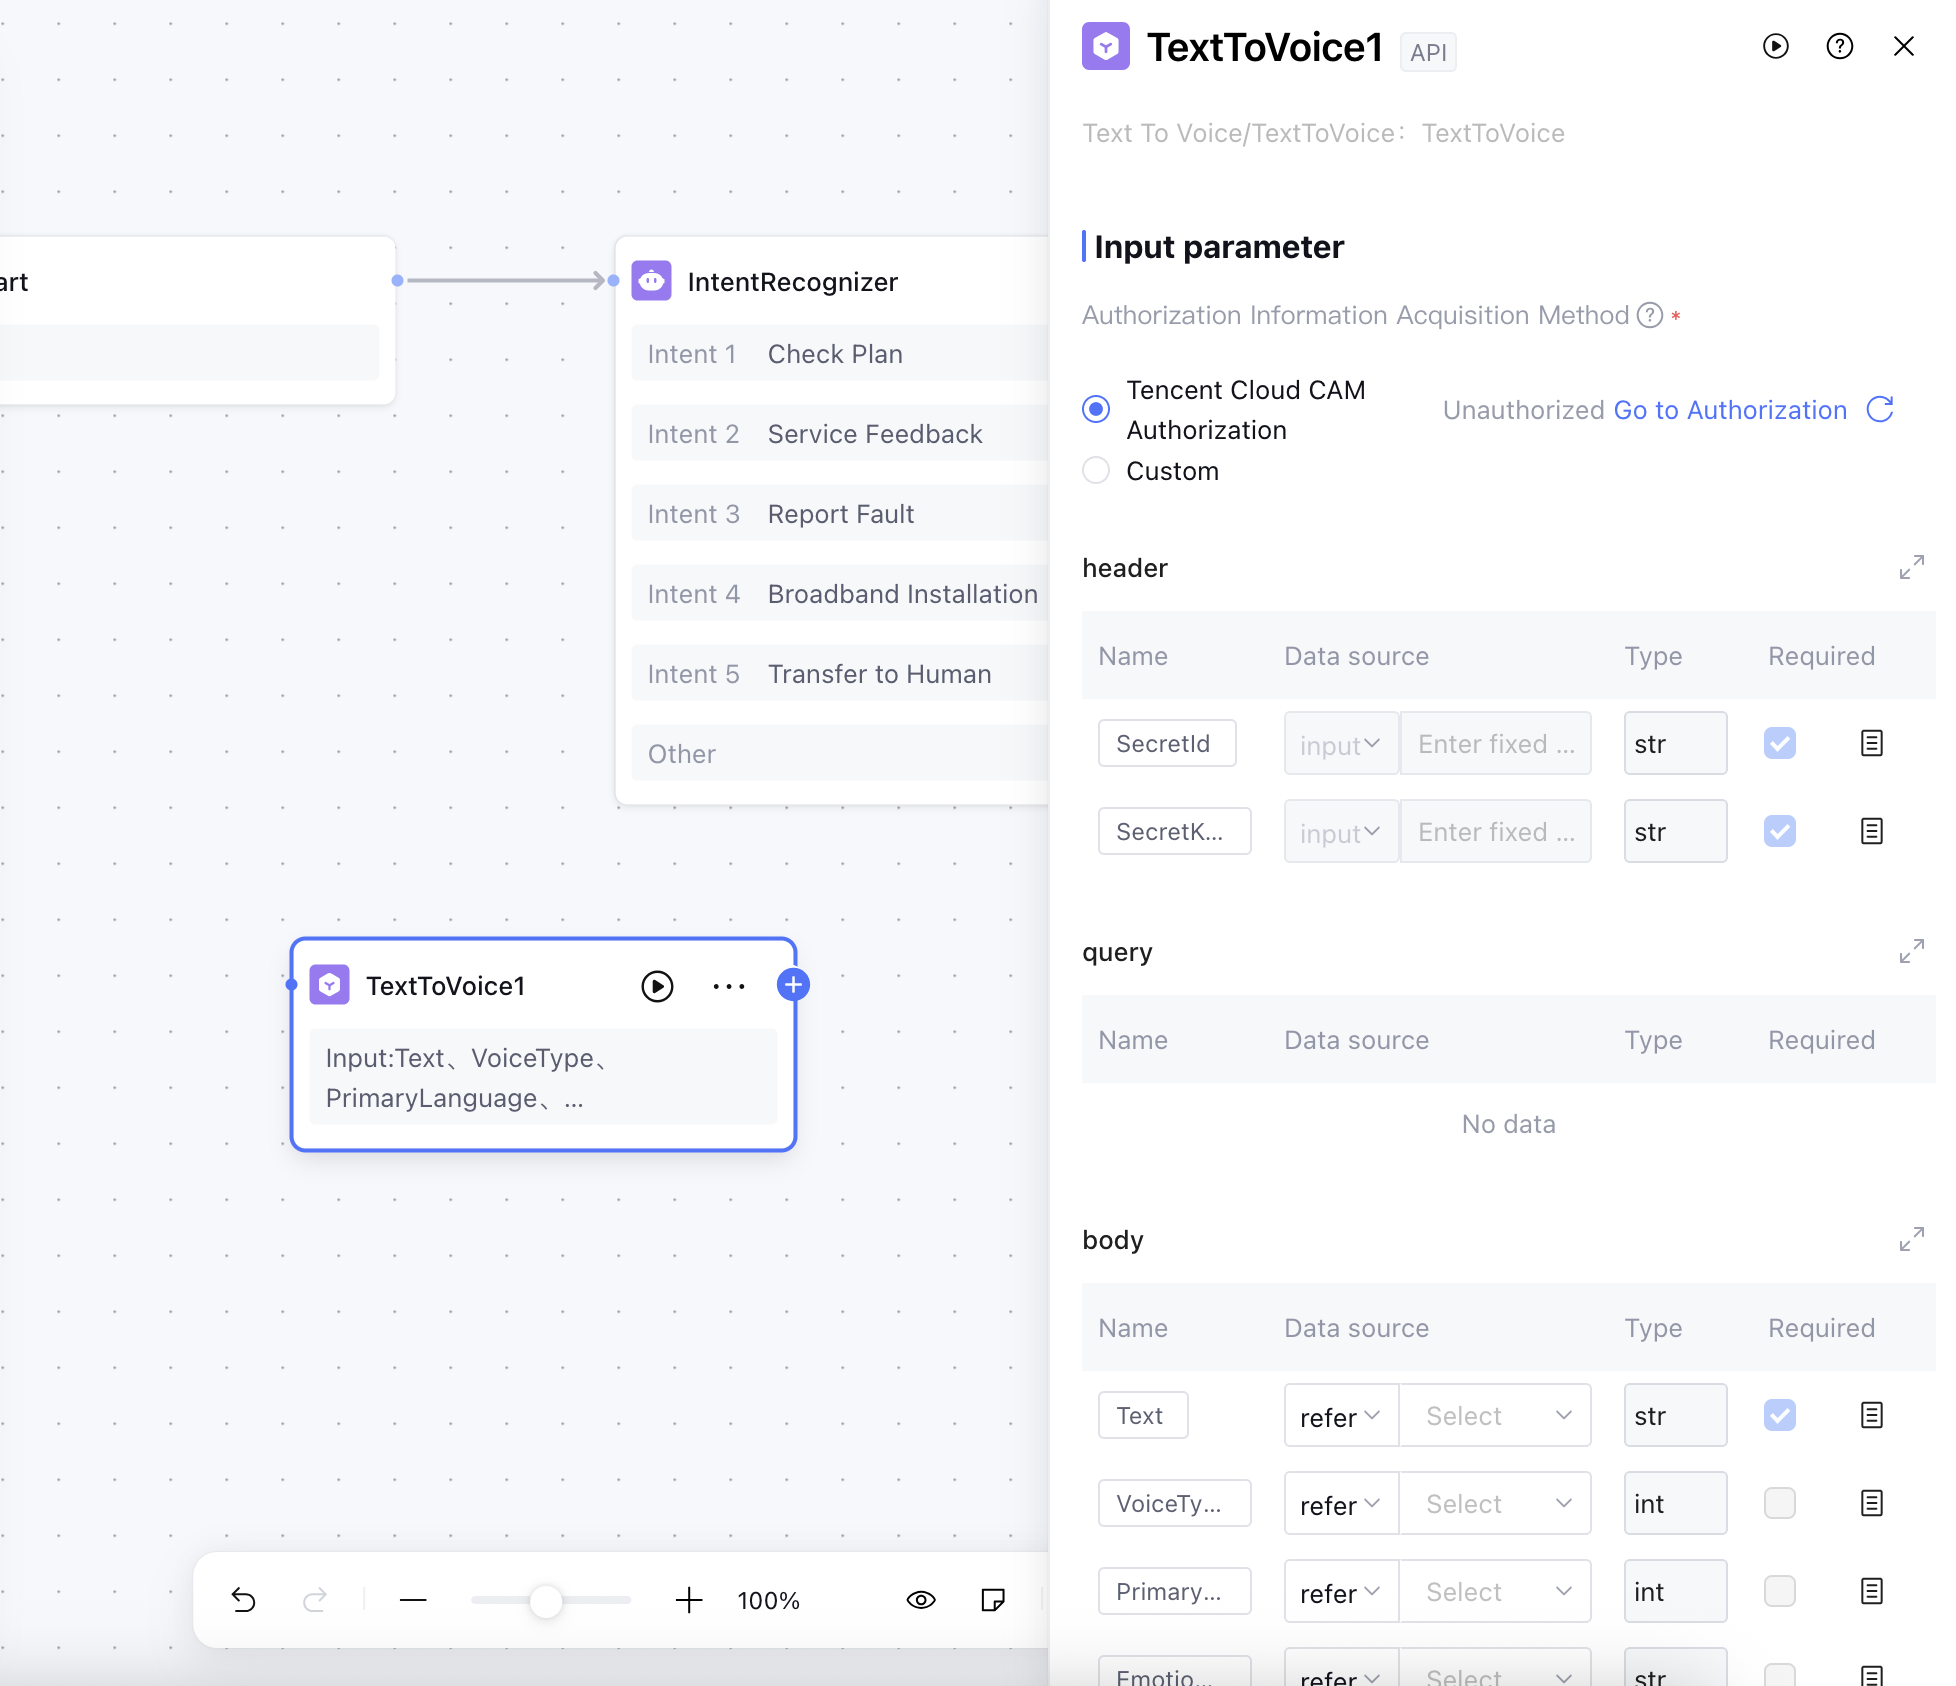
Task: Click the SecretId name field
Action: pos(1167,743)
